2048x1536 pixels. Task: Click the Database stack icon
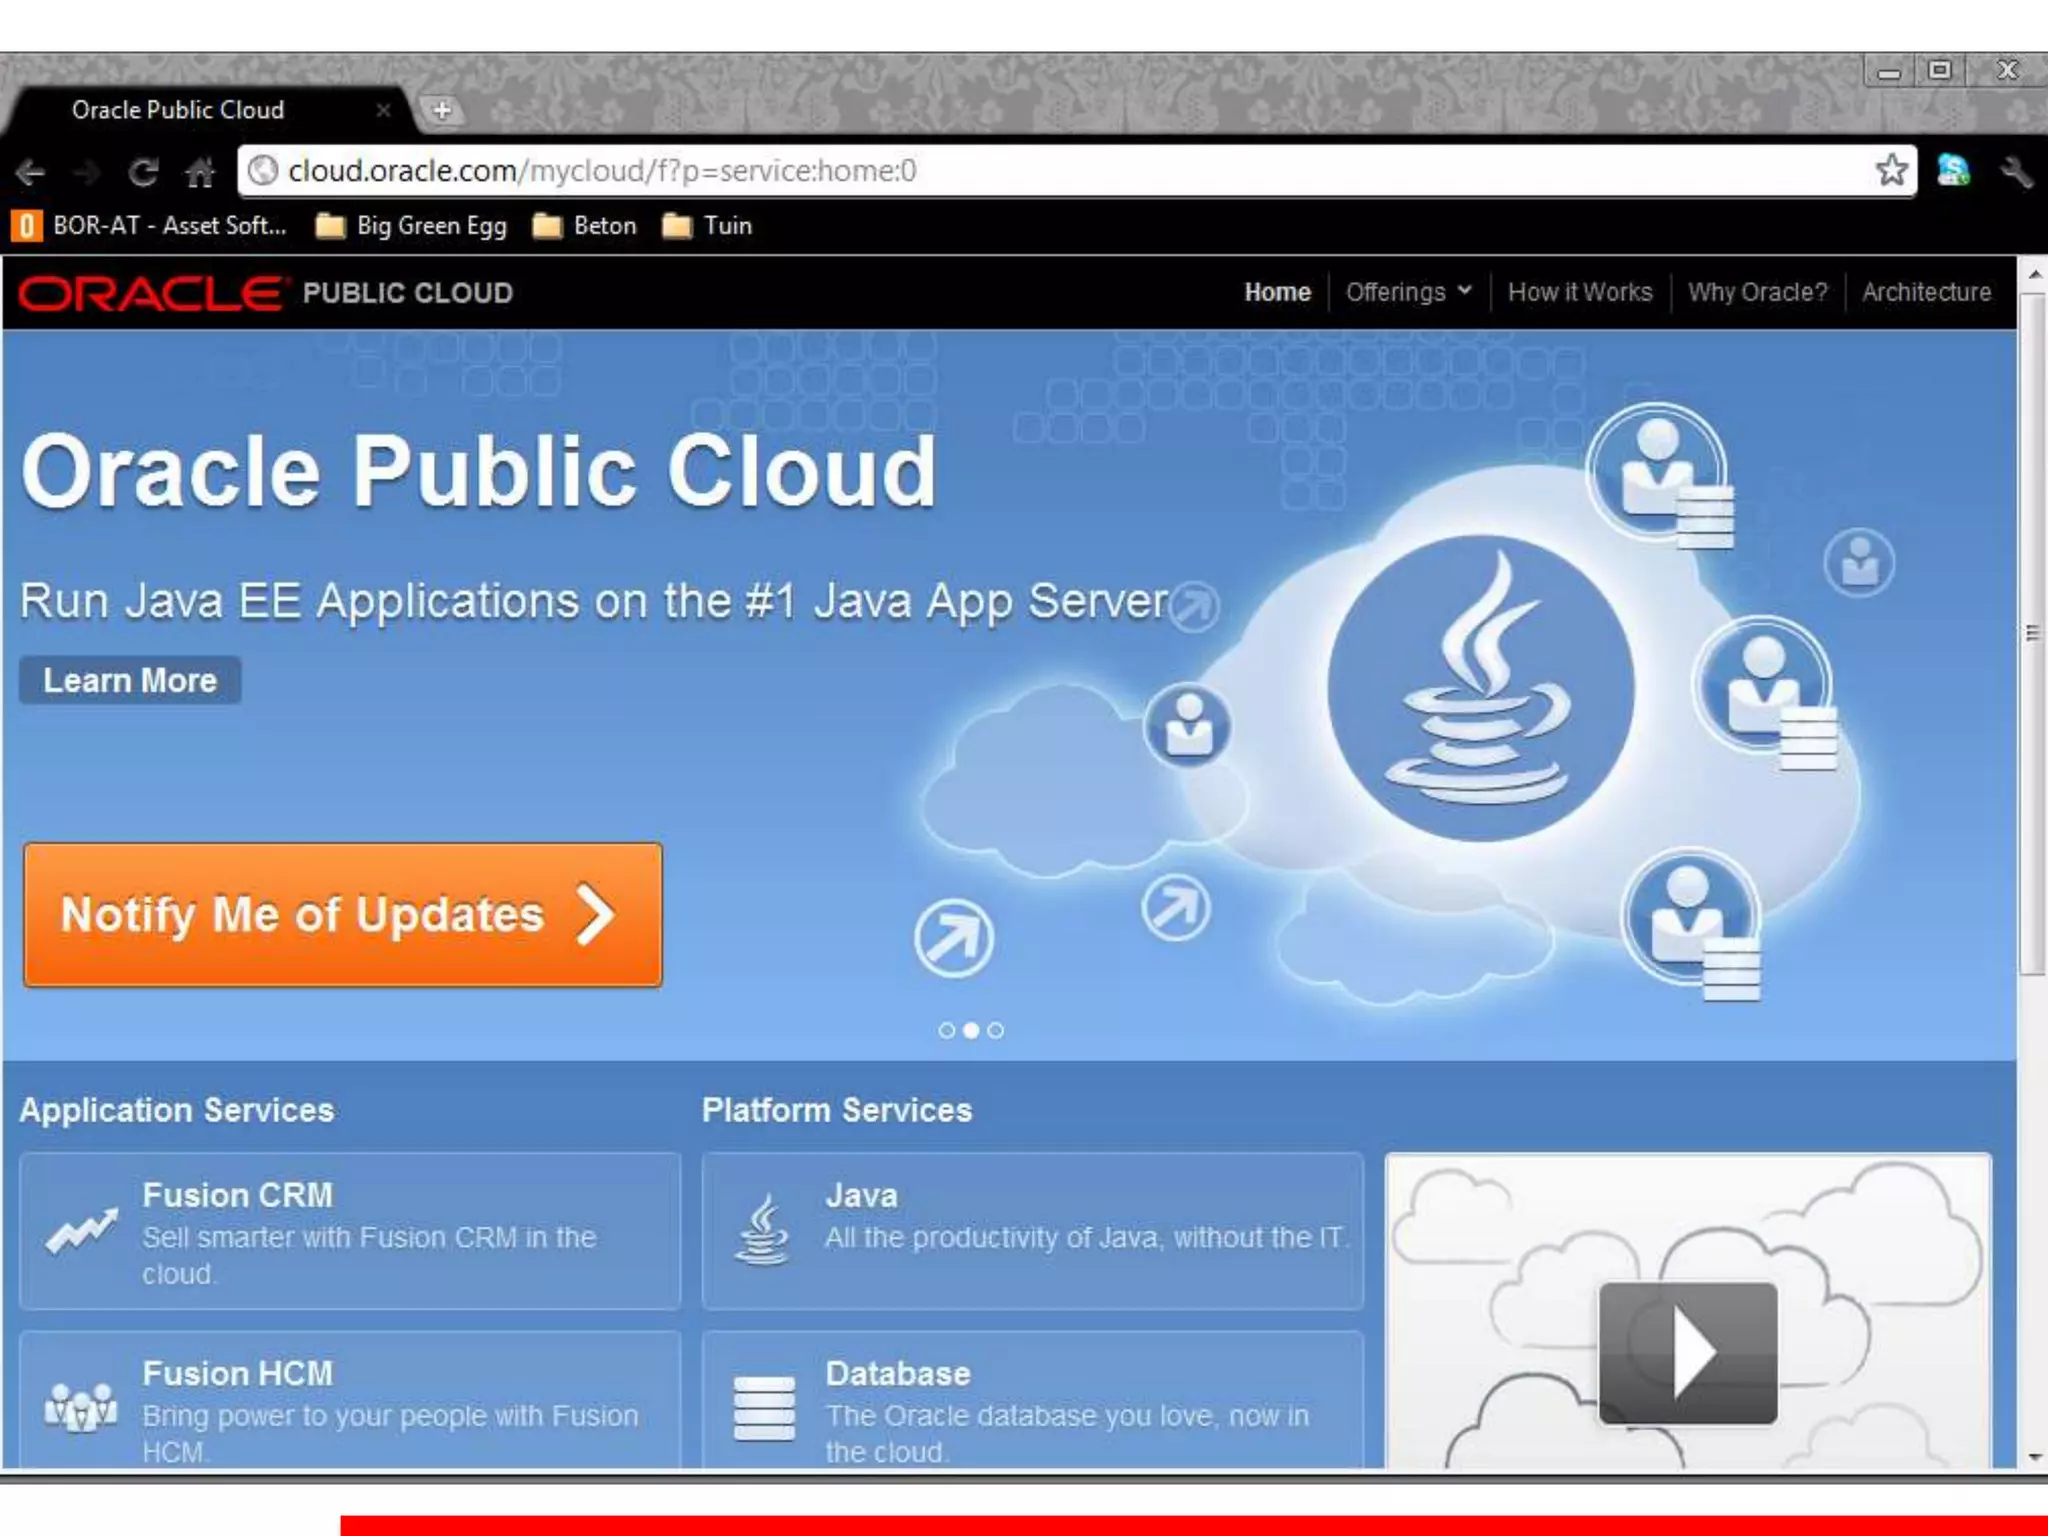coord(764,1409)
